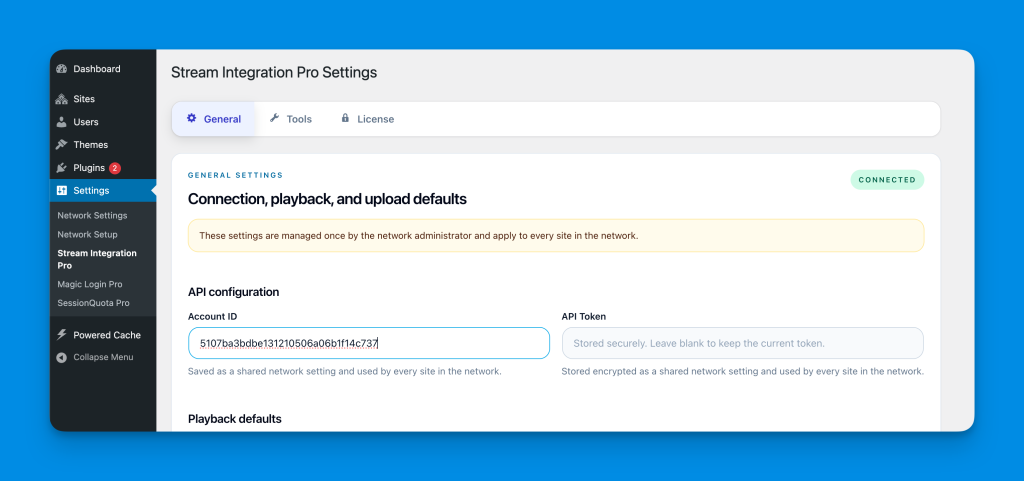Focus the Account ID text field
This screenshot has height=481, width=1024.
[368, 343]
